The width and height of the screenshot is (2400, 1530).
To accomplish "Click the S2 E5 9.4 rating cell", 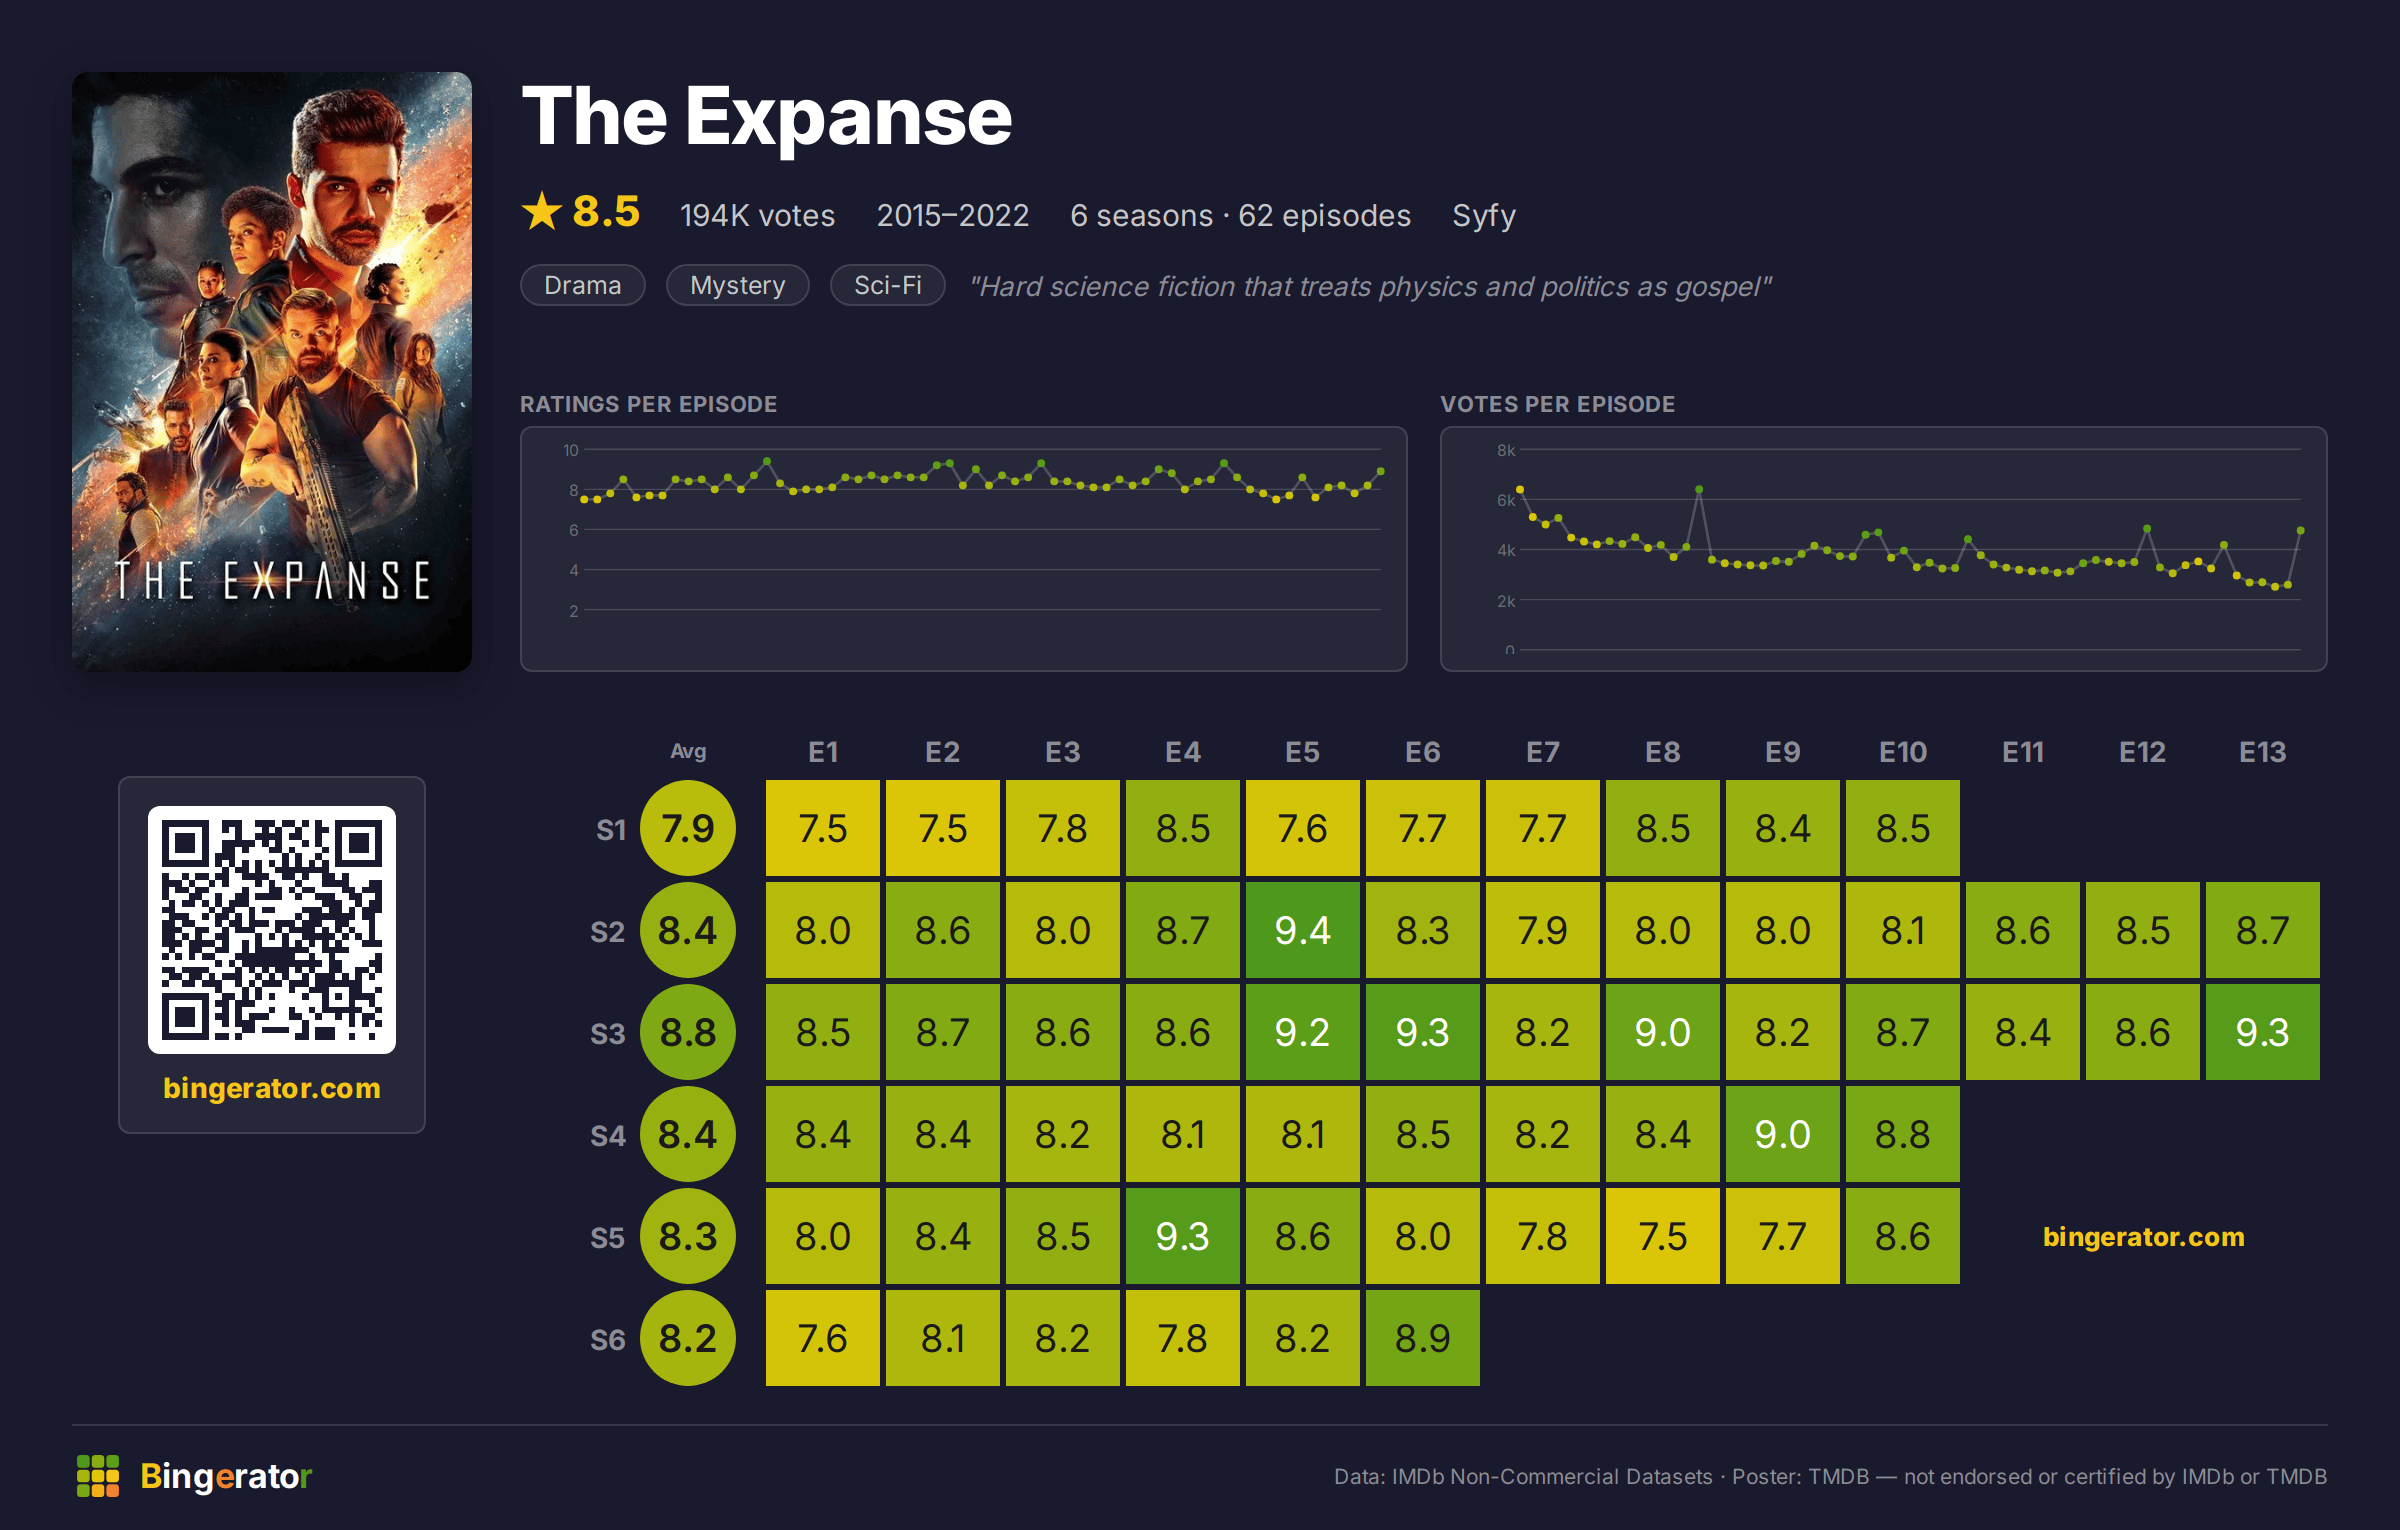I will (1303, 930).
